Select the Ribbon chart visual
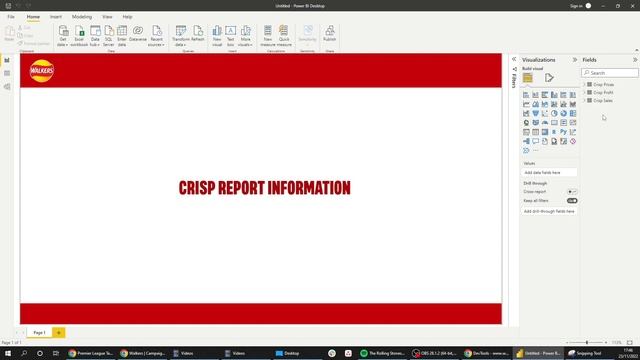 click(573, 104)
